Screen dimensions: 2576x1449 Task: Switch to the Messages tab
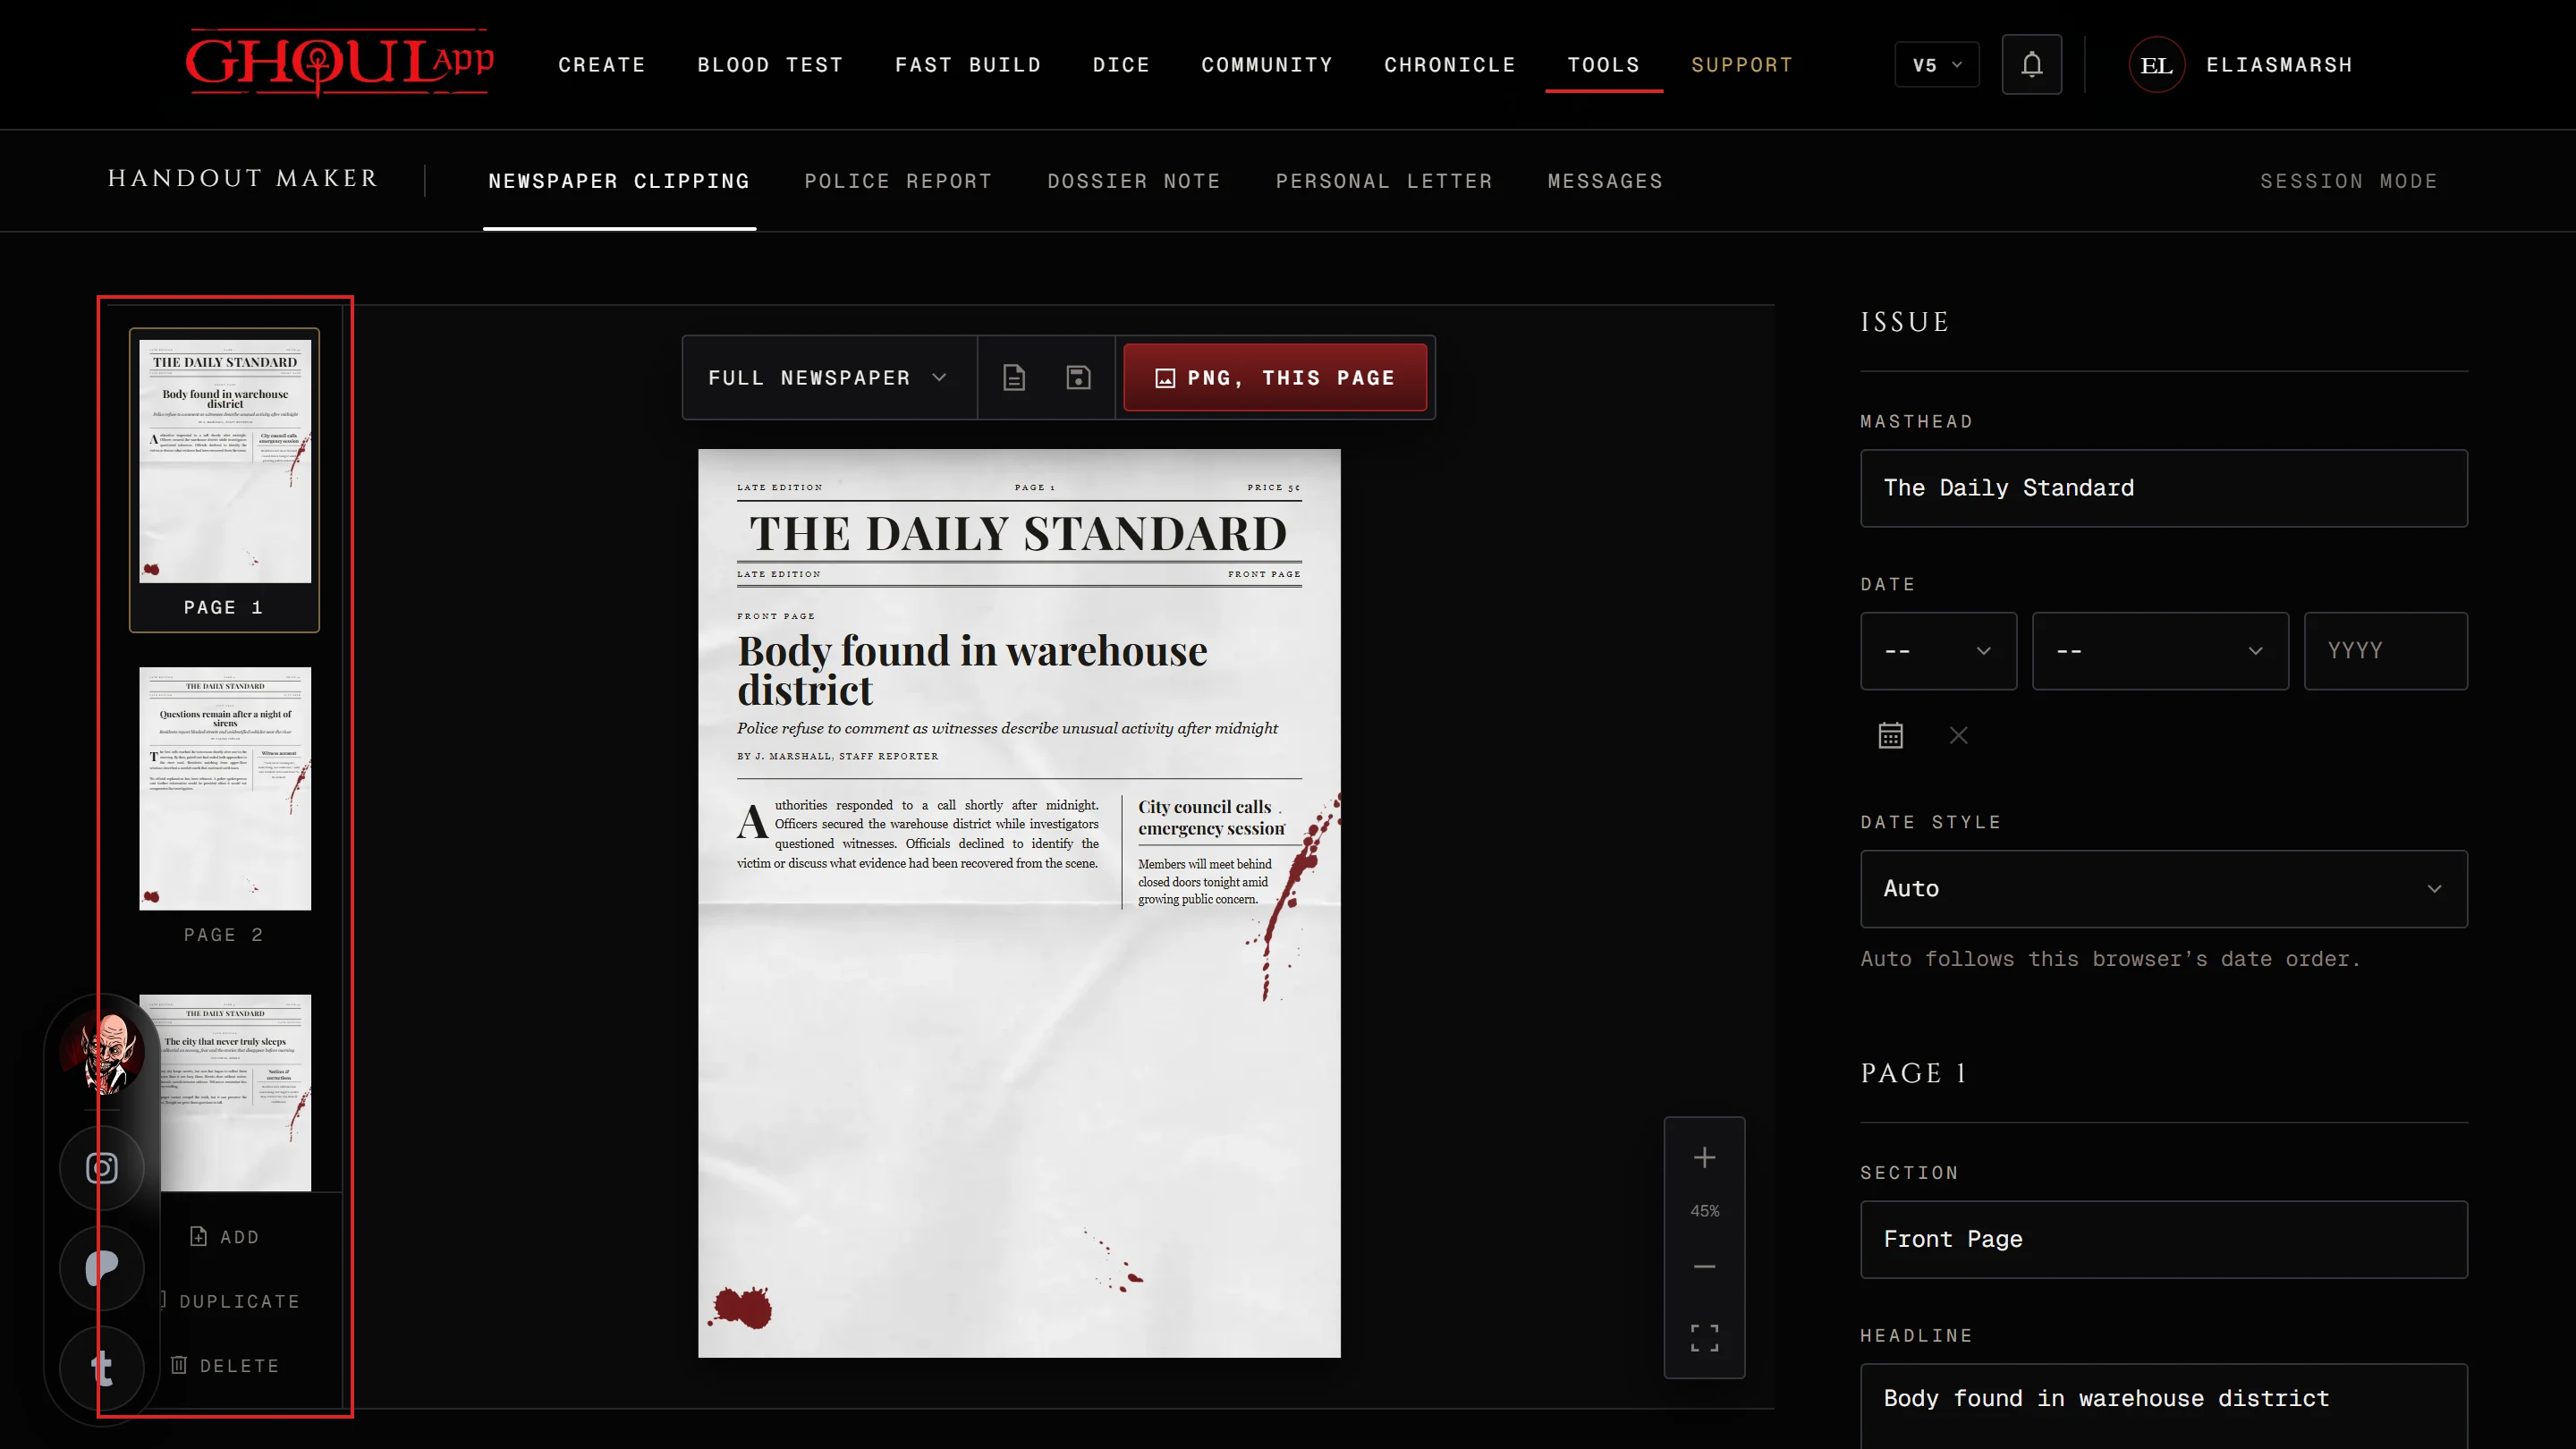[1604, 181]
